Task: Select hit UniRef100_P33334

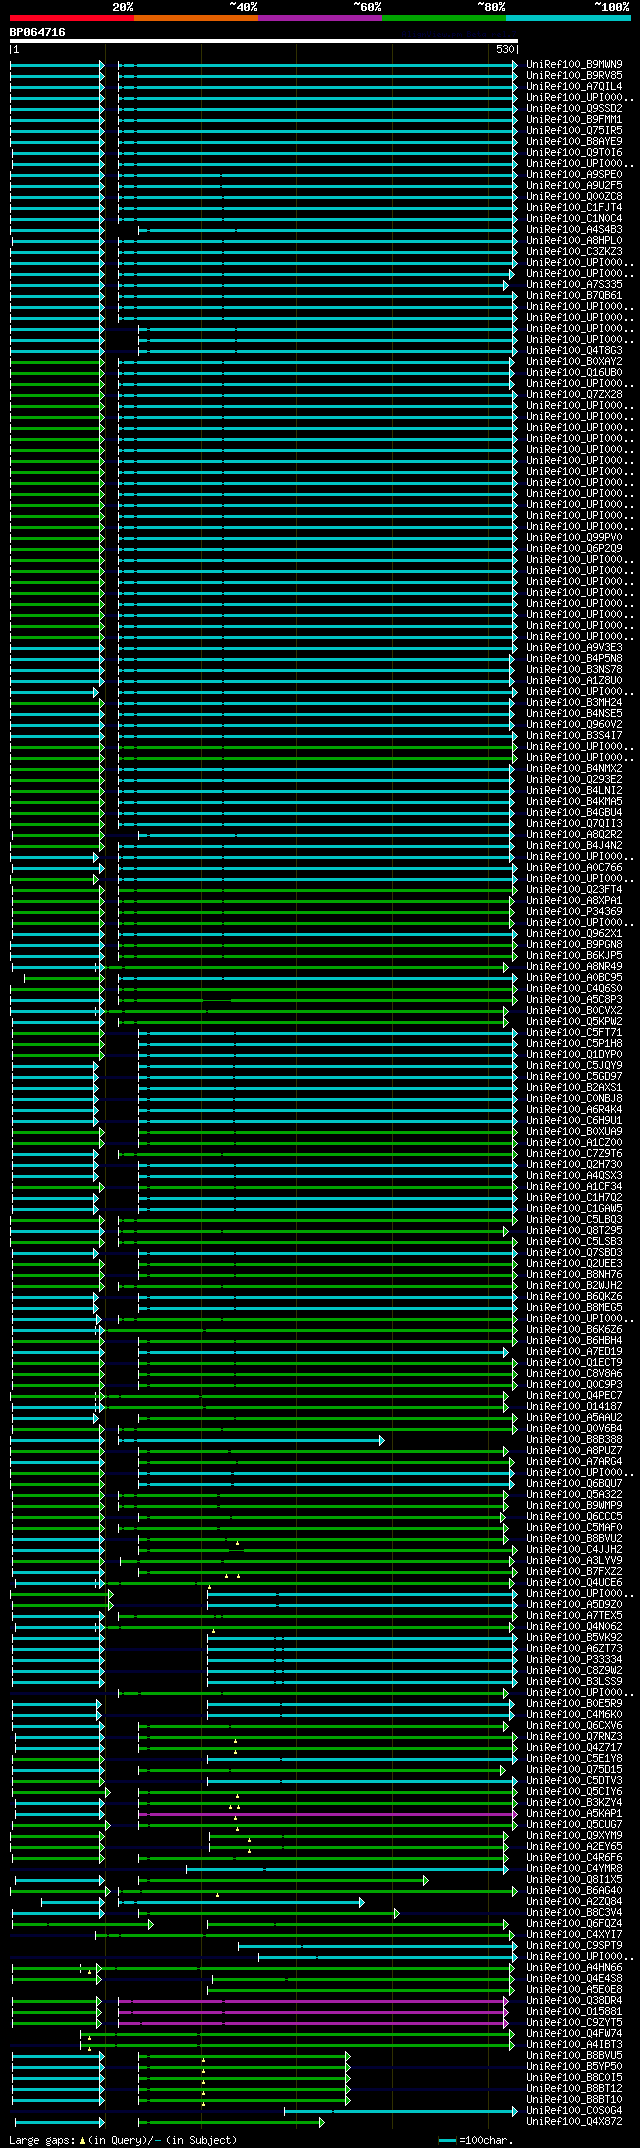Action: coord(574,1659)
